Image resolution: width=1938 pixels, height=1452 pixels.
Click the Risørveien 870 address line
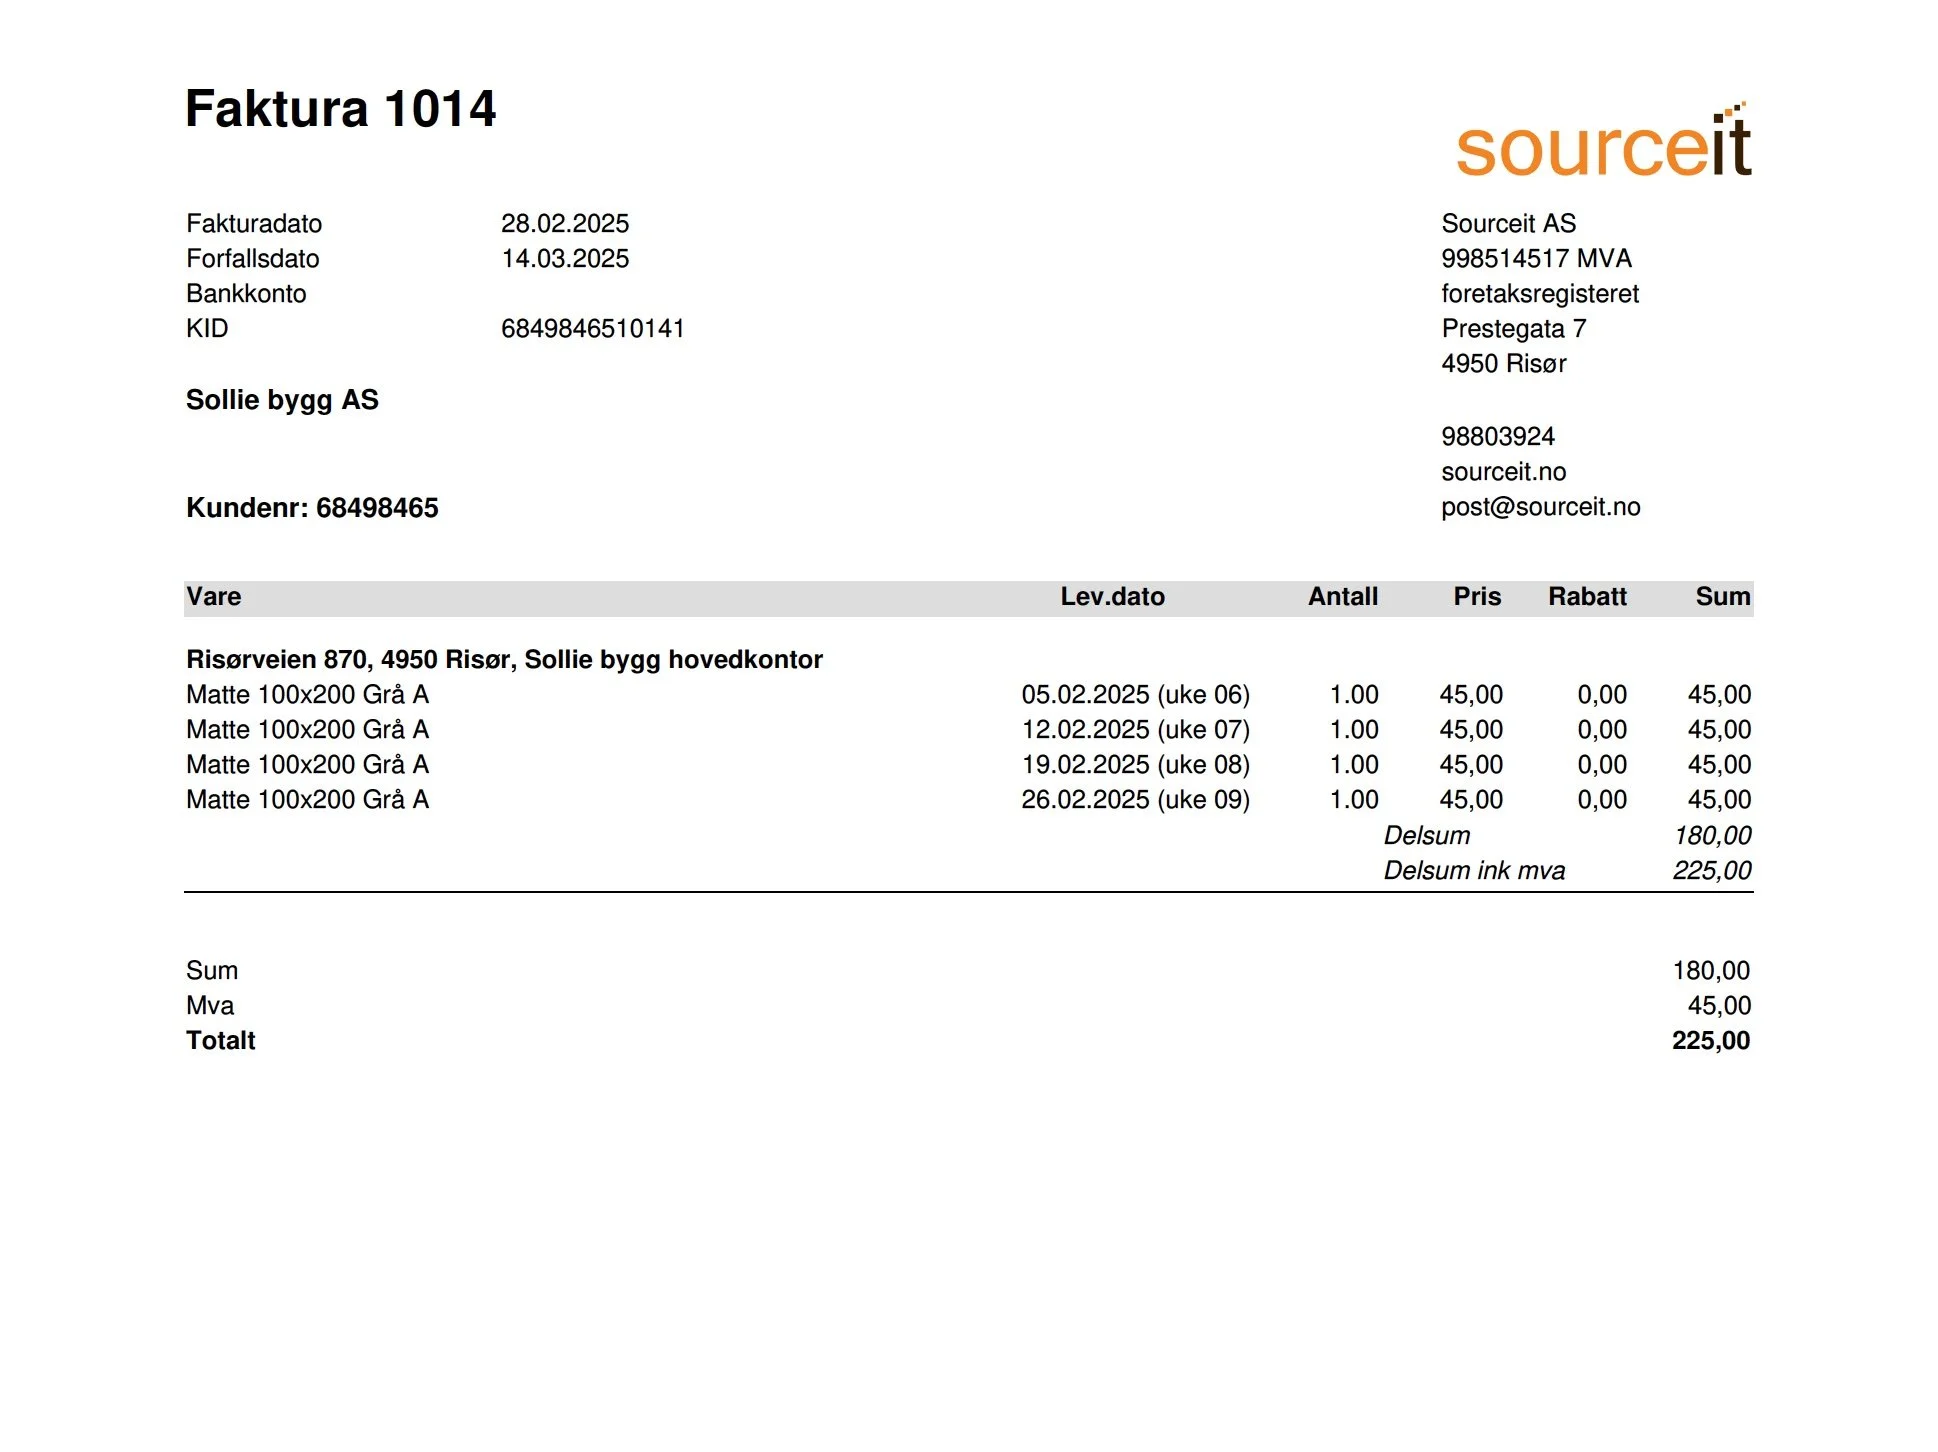(504, 659)
